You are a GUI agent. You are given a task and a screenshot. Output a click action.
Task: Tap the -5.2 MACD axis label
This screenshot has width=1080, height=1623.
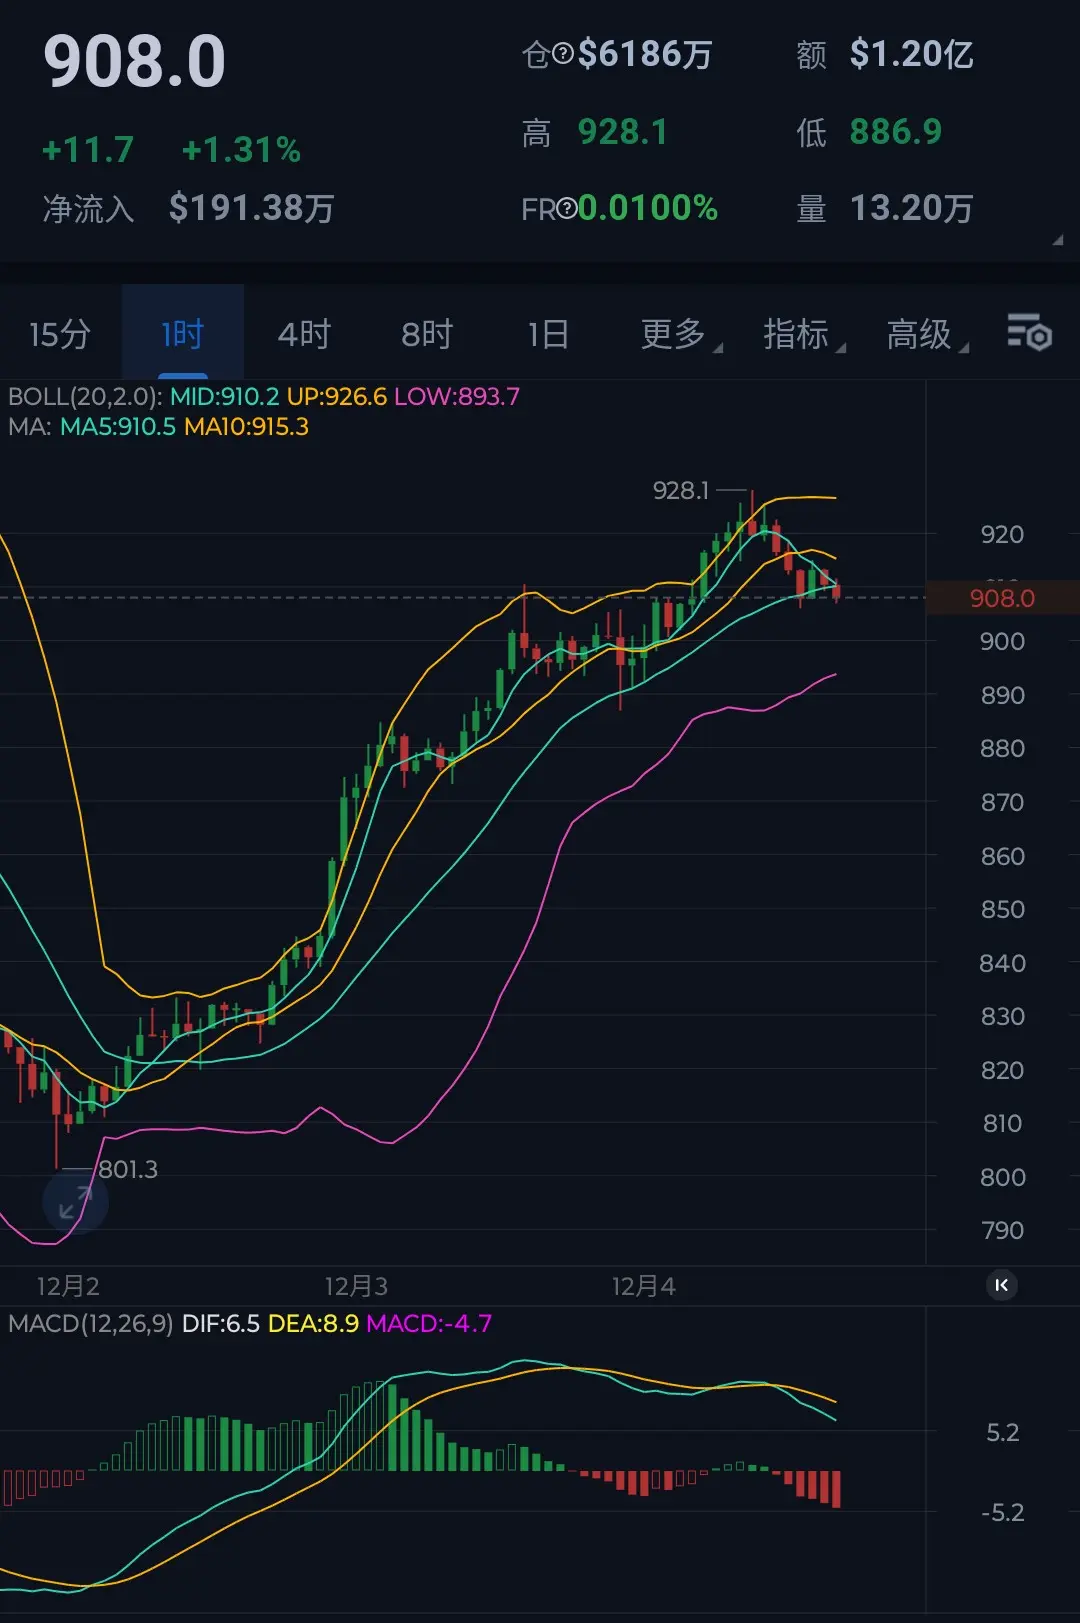coord(1003,1512)
